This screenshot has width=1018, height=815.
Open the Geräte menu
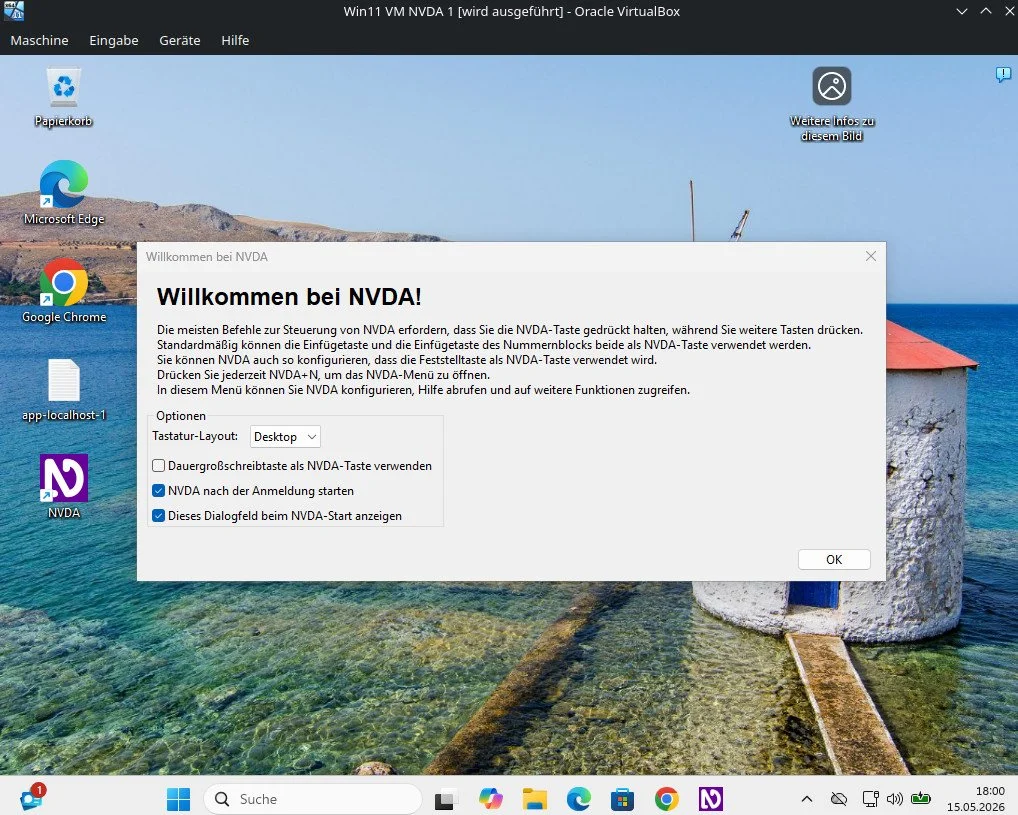point(180,40)
